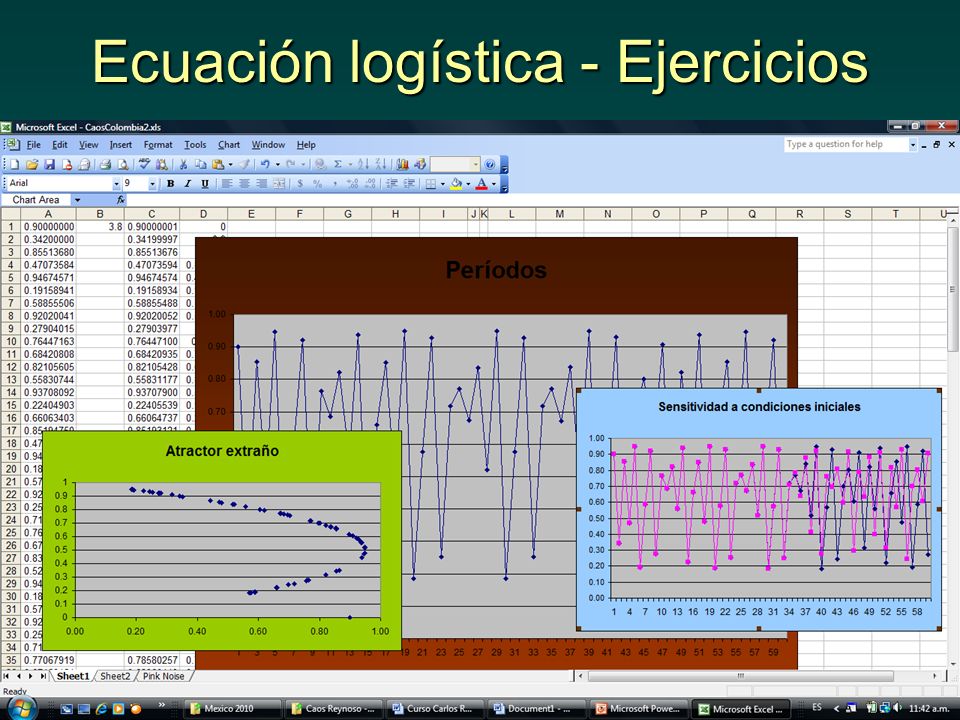This screenshot has height=720, width=960.
Task: Click the Paste clipboard icon
Action: coord(217,164)
